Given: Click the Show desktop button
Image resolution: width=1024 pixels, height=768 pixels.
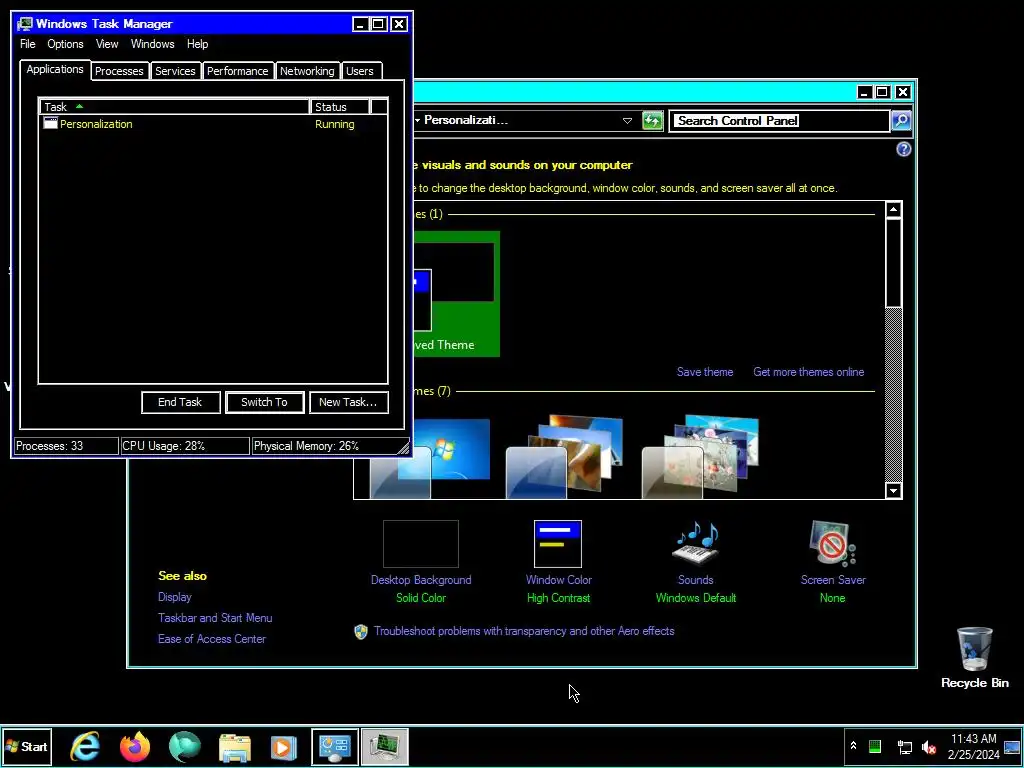Looking at the screenshot, I should 1013,746.
